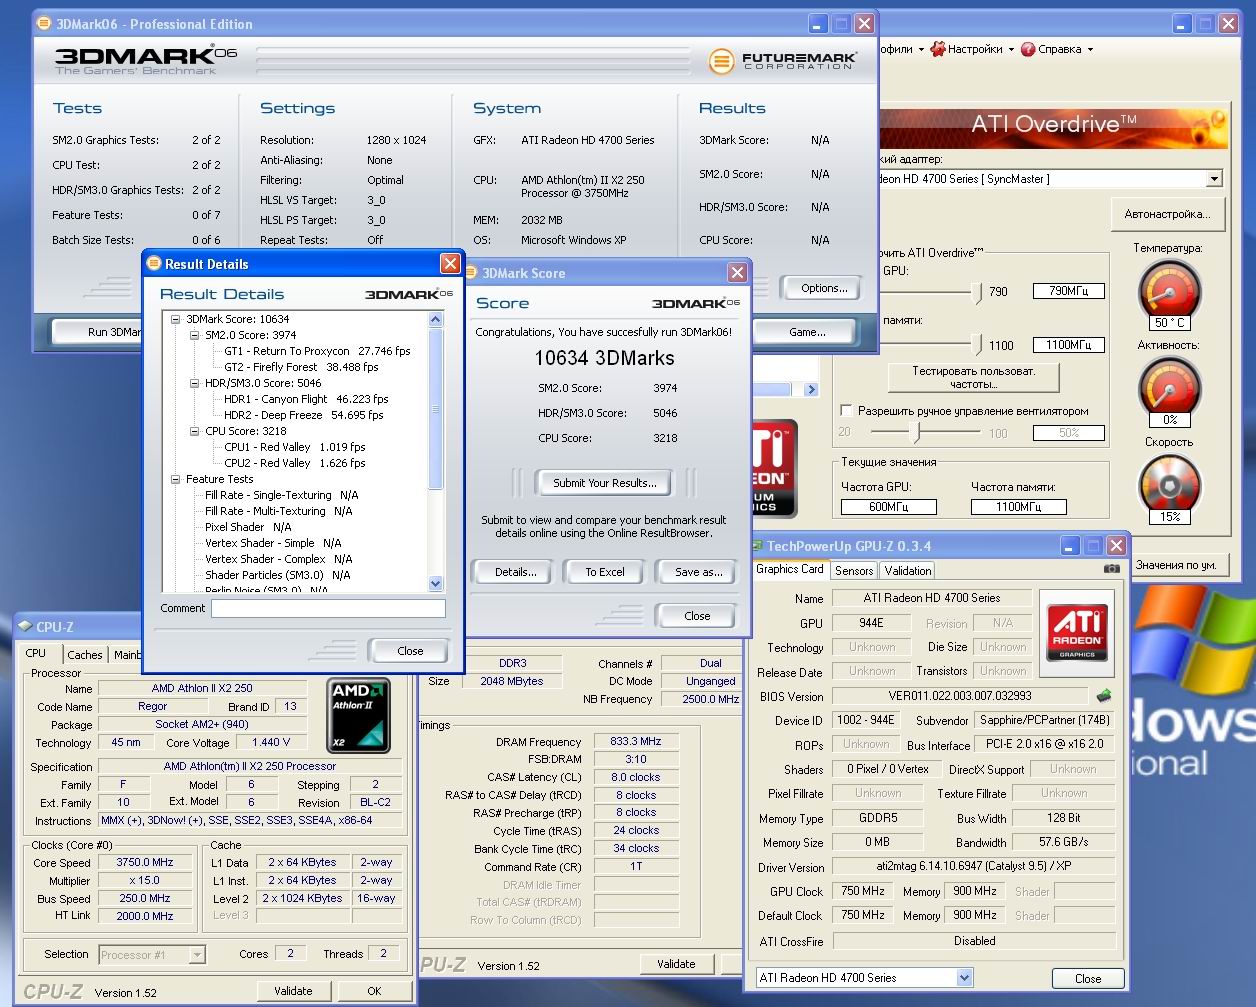The width and height of the screenshot is (1256, 1007).
Task: Click the GPU-Z BIOS save chip icon
Action: 1103,696
